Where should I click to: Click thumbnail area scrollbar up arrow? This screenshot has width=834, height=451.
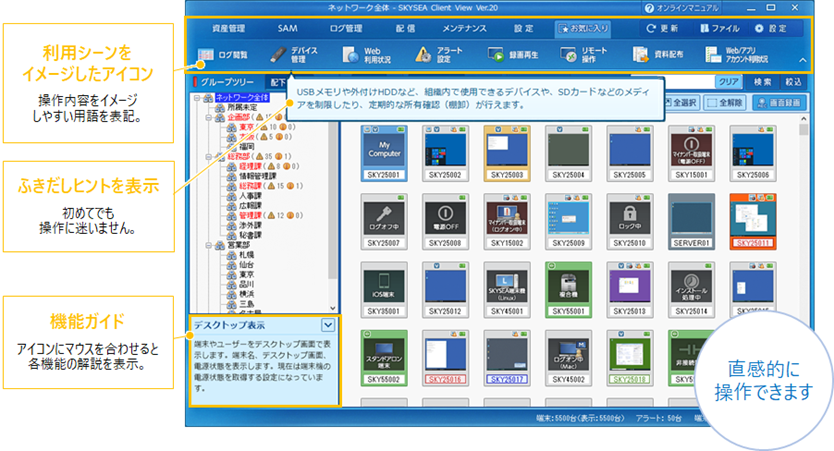pyautogui.click(x=803, y=119)
